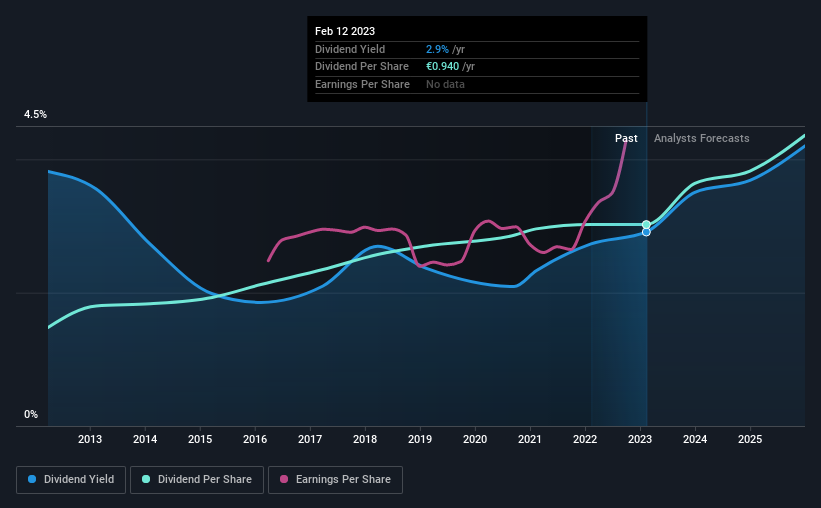This screenshot has width=821, height=508.
Task: Click the blue data point marker at 2023
Action: [646, 232]
